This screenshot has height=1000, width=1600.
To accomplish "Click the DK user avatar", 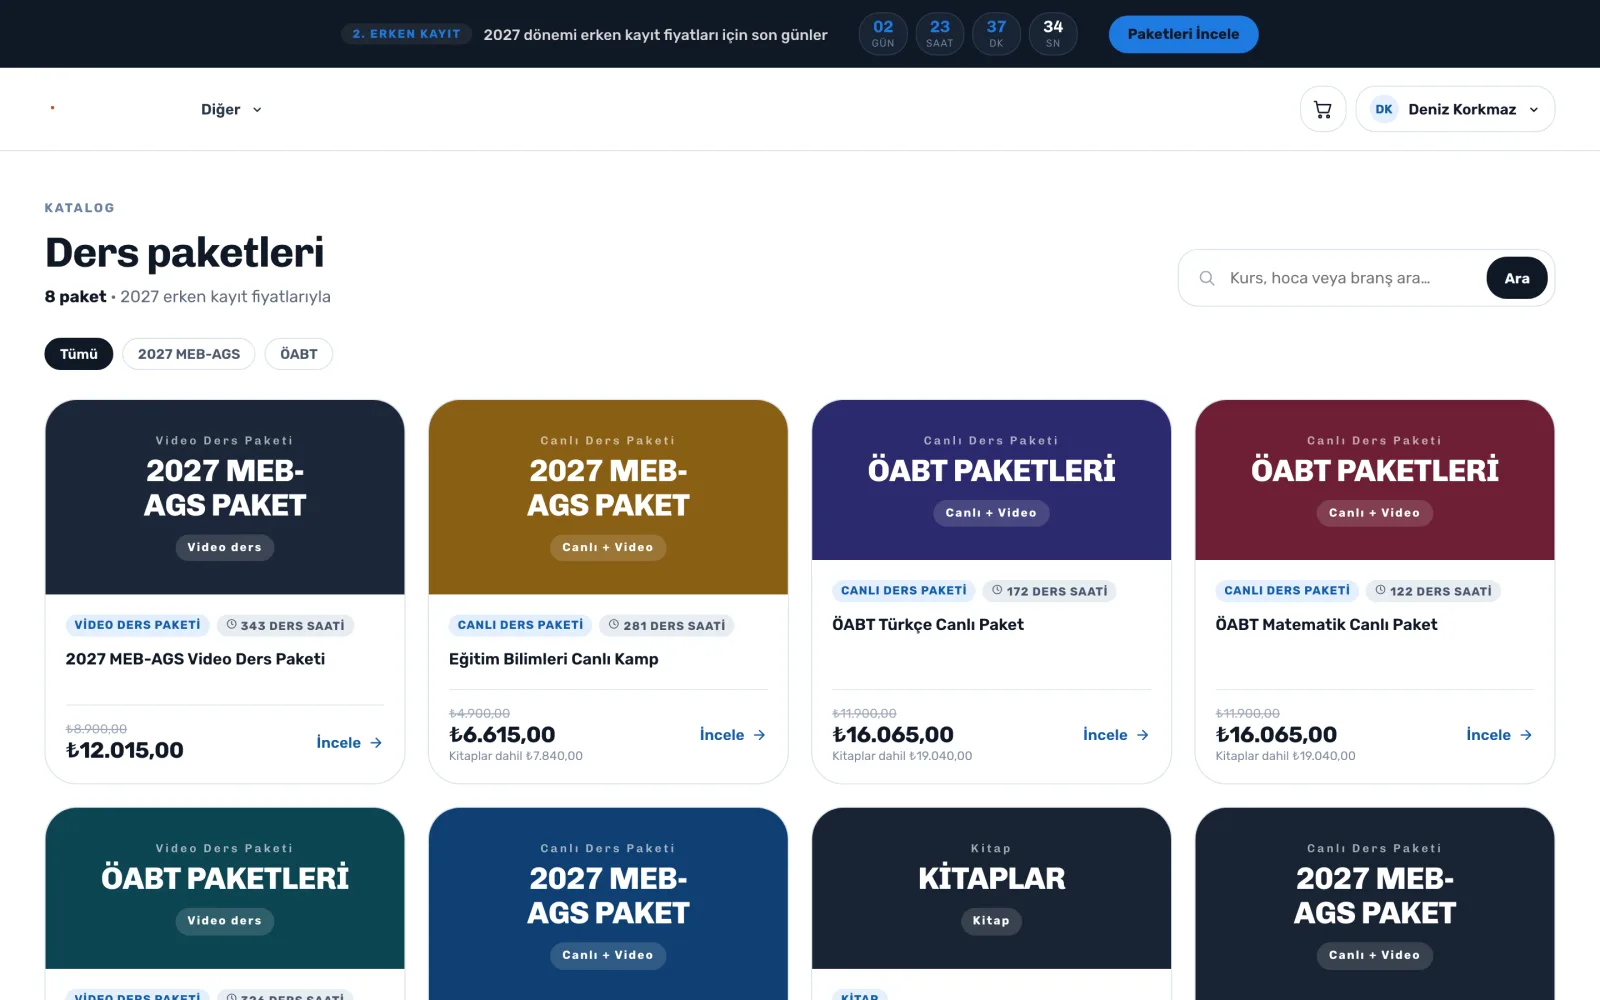I will 1384,109.
